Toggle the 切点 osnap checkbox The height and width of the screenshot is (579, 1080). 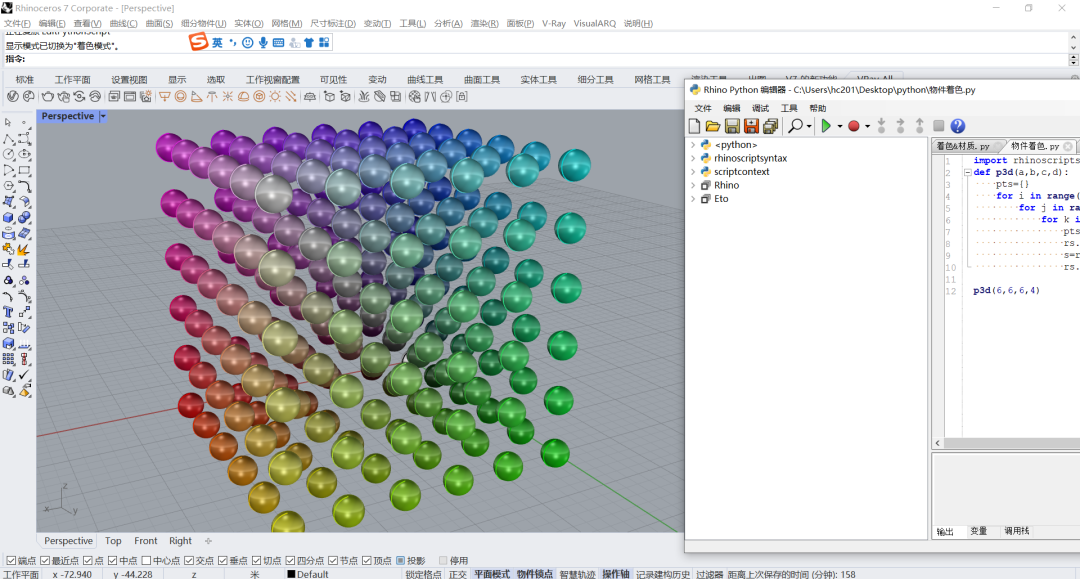[x=256, y=560]
